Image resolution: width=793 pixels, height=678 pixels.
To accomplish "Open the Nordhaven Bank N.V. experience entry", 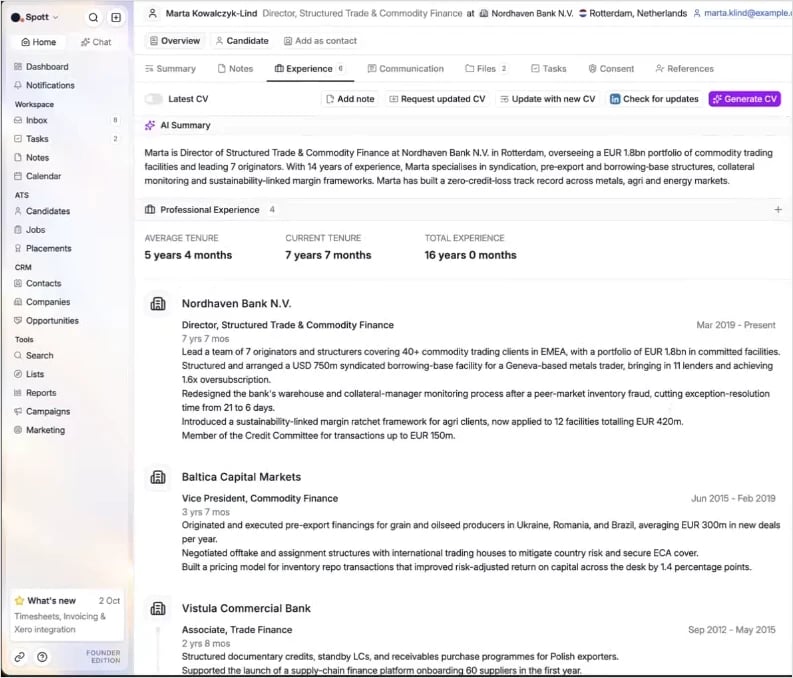I will [236, 304].
